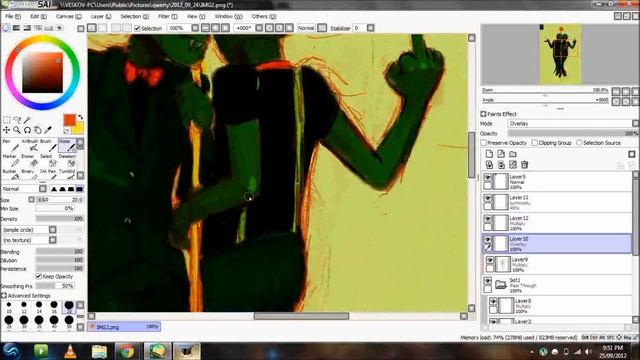Show the color wheel panel toggle
The height and width of the screenshot is (360, 640).
[x=6, y=28]
